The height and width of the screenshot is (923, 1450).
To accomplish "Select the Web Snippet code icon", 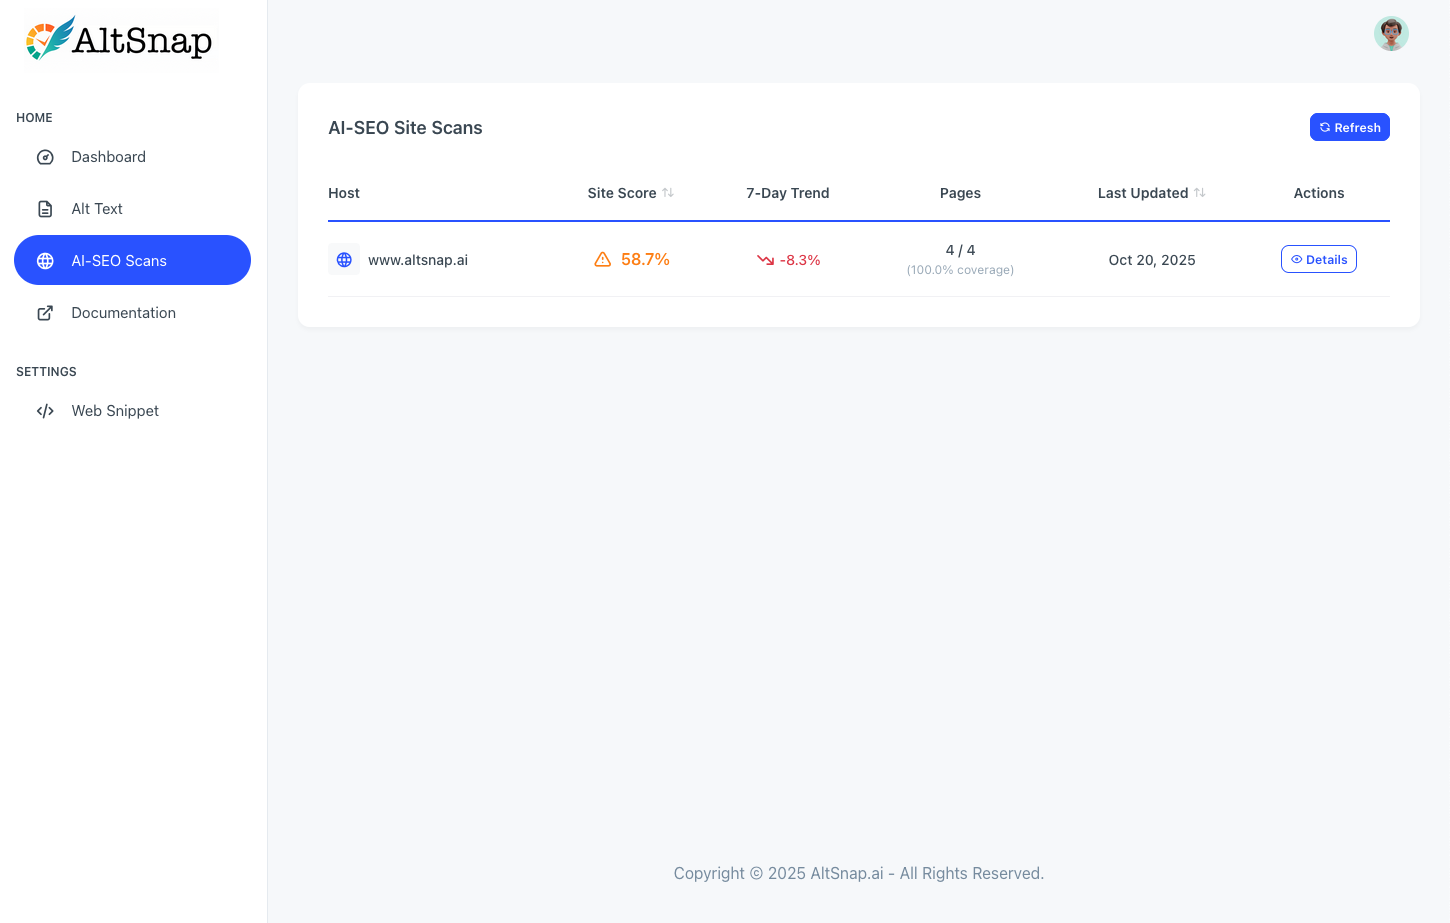I will pos(45,410).
